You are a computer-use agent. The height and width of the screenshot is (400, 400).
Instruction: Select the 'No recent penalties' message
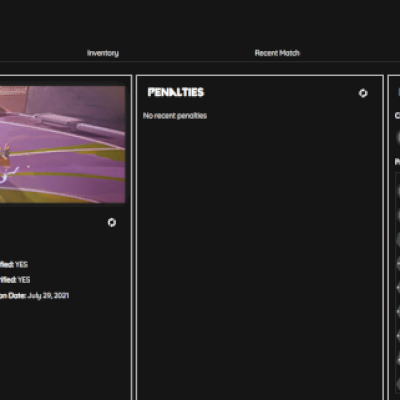click(175, 116)
